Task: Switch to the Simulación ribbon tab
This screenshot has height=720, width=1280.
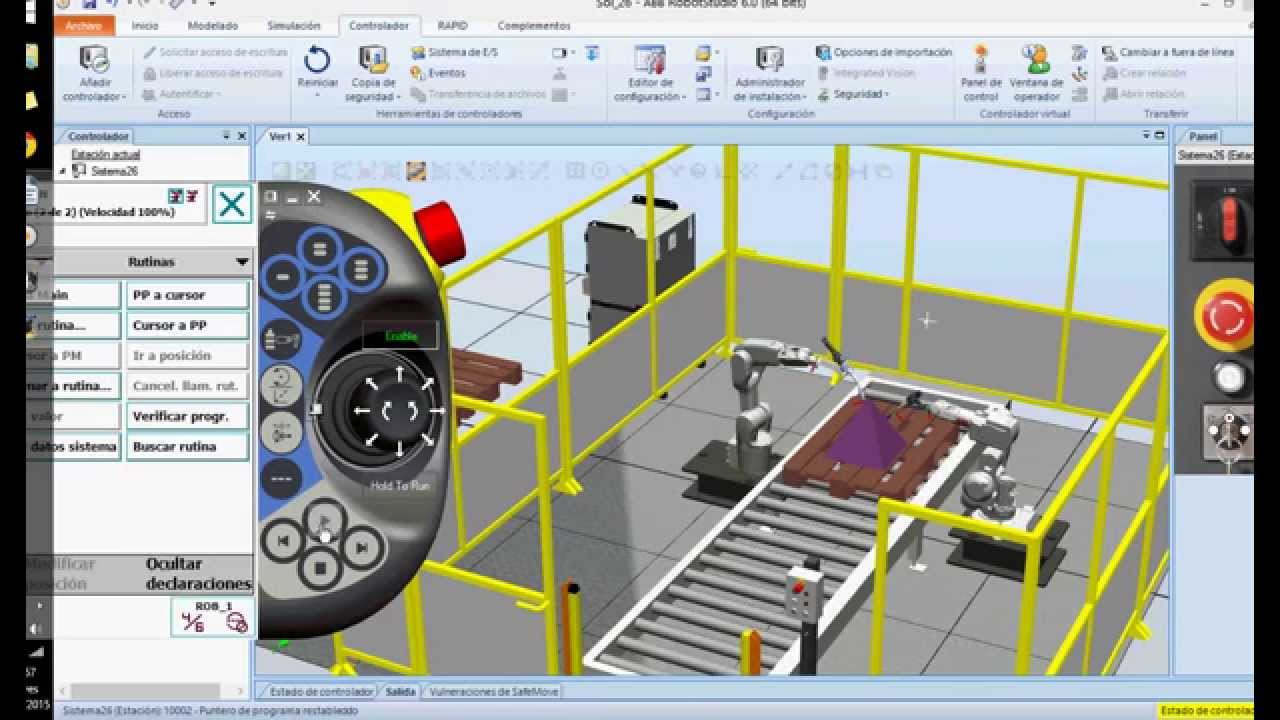Action: tap(294, 26)
